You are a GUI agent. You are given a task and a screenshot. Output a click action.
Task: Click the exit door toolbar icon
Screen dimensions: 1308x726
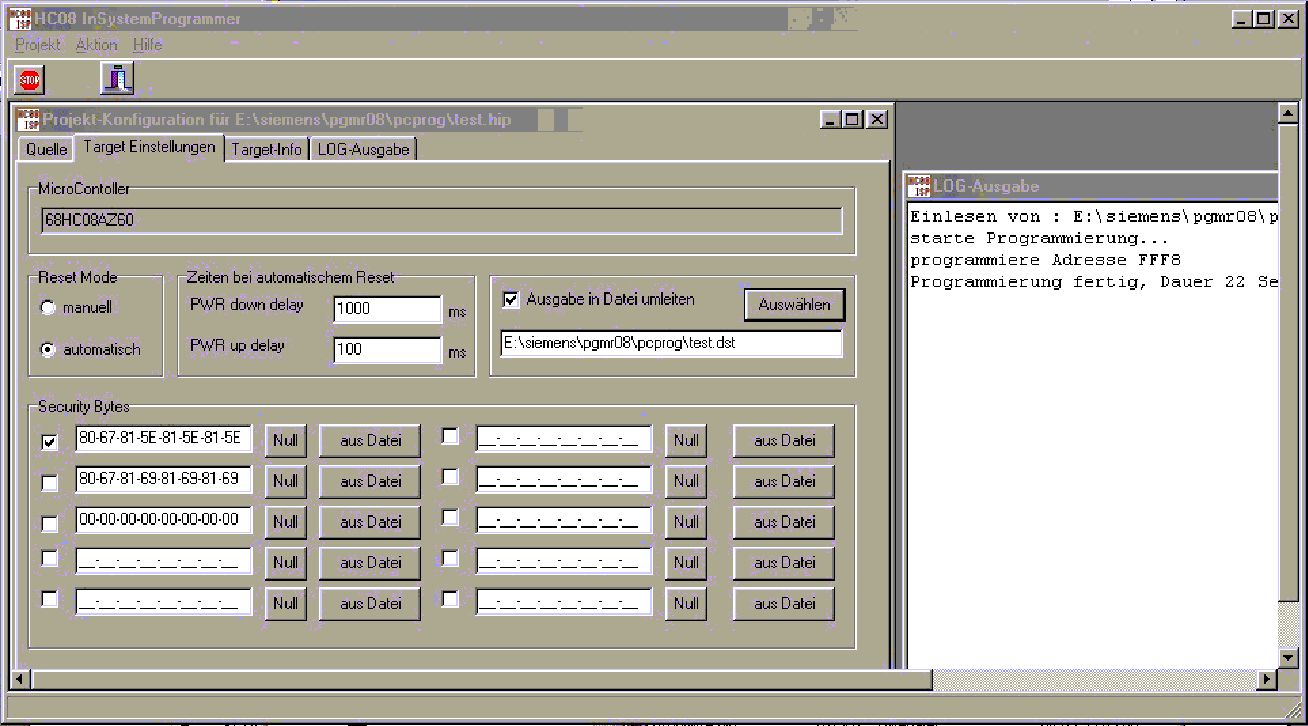tap(117, 78)
